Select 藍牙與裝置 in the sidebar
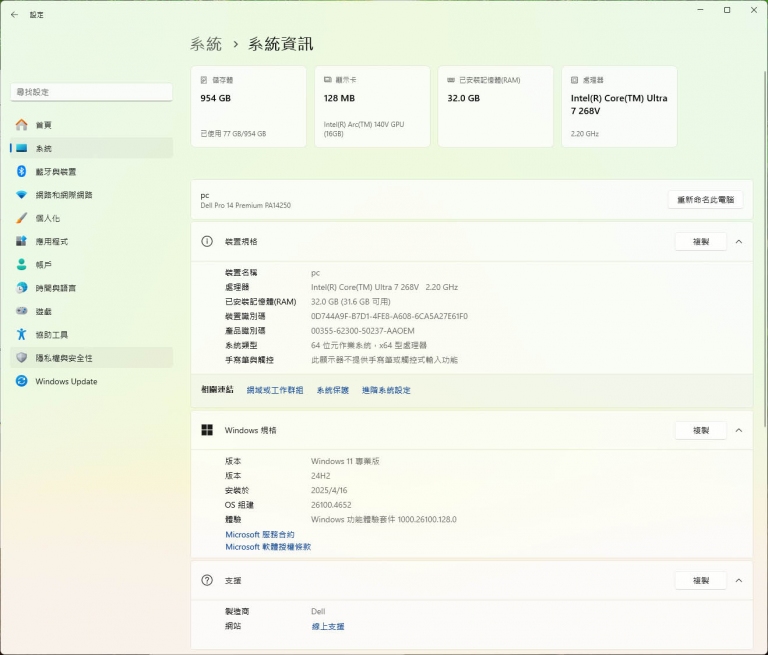 (x=91, y=171)
